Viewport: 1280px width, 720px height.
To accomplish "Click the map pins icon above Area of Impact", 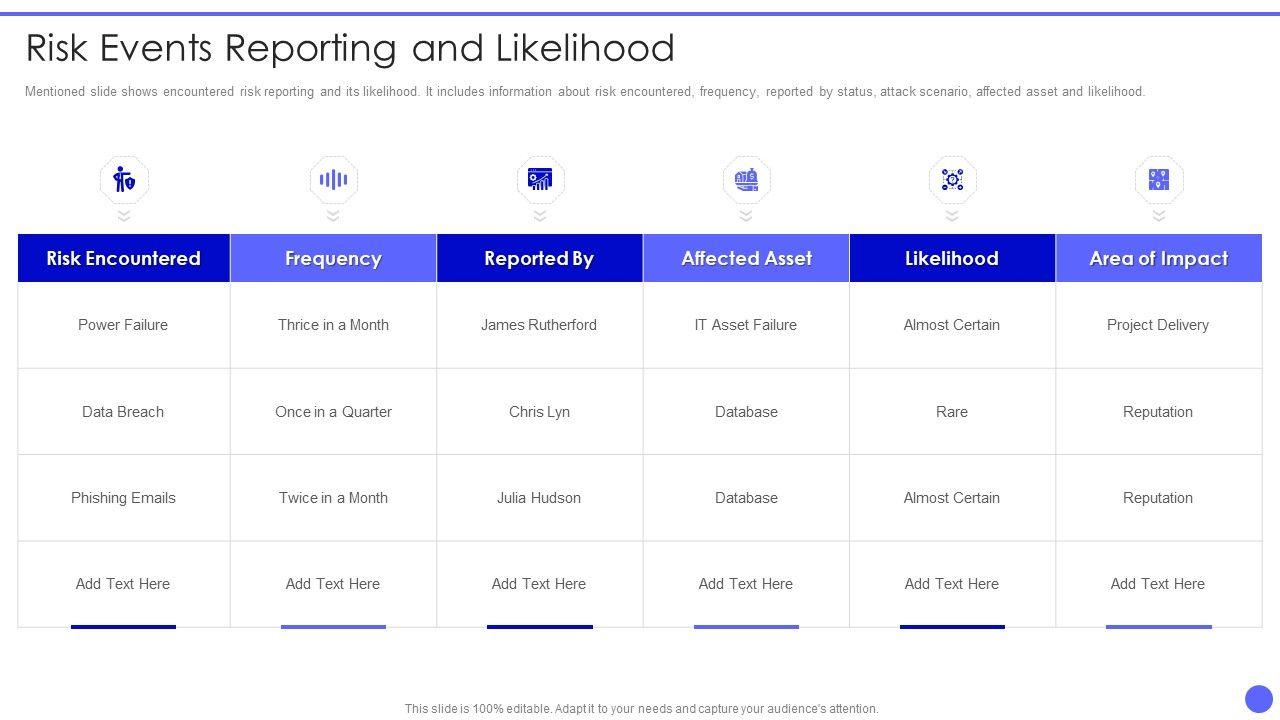I will [1159, 180].
